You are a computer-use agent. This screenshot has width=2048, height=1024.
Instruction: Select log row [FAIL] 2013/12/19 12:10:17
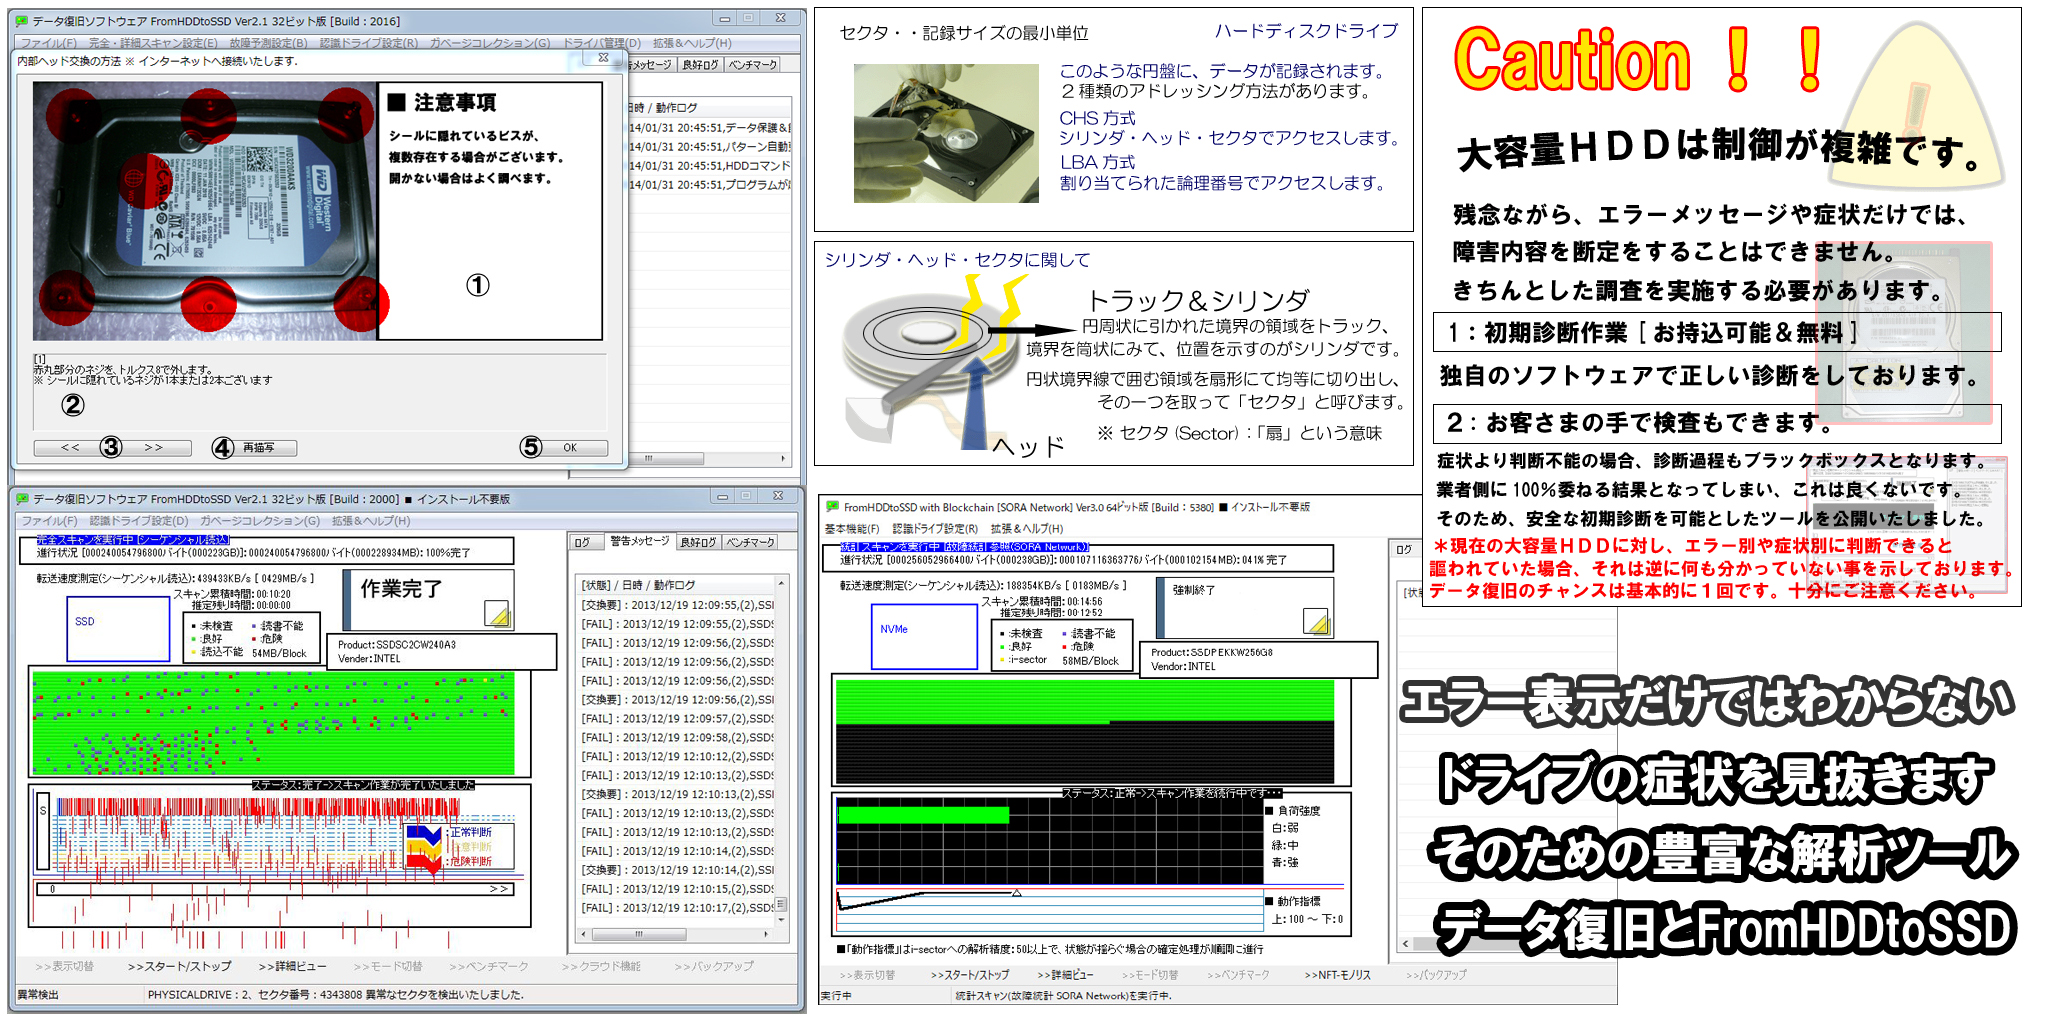point(677,909)
